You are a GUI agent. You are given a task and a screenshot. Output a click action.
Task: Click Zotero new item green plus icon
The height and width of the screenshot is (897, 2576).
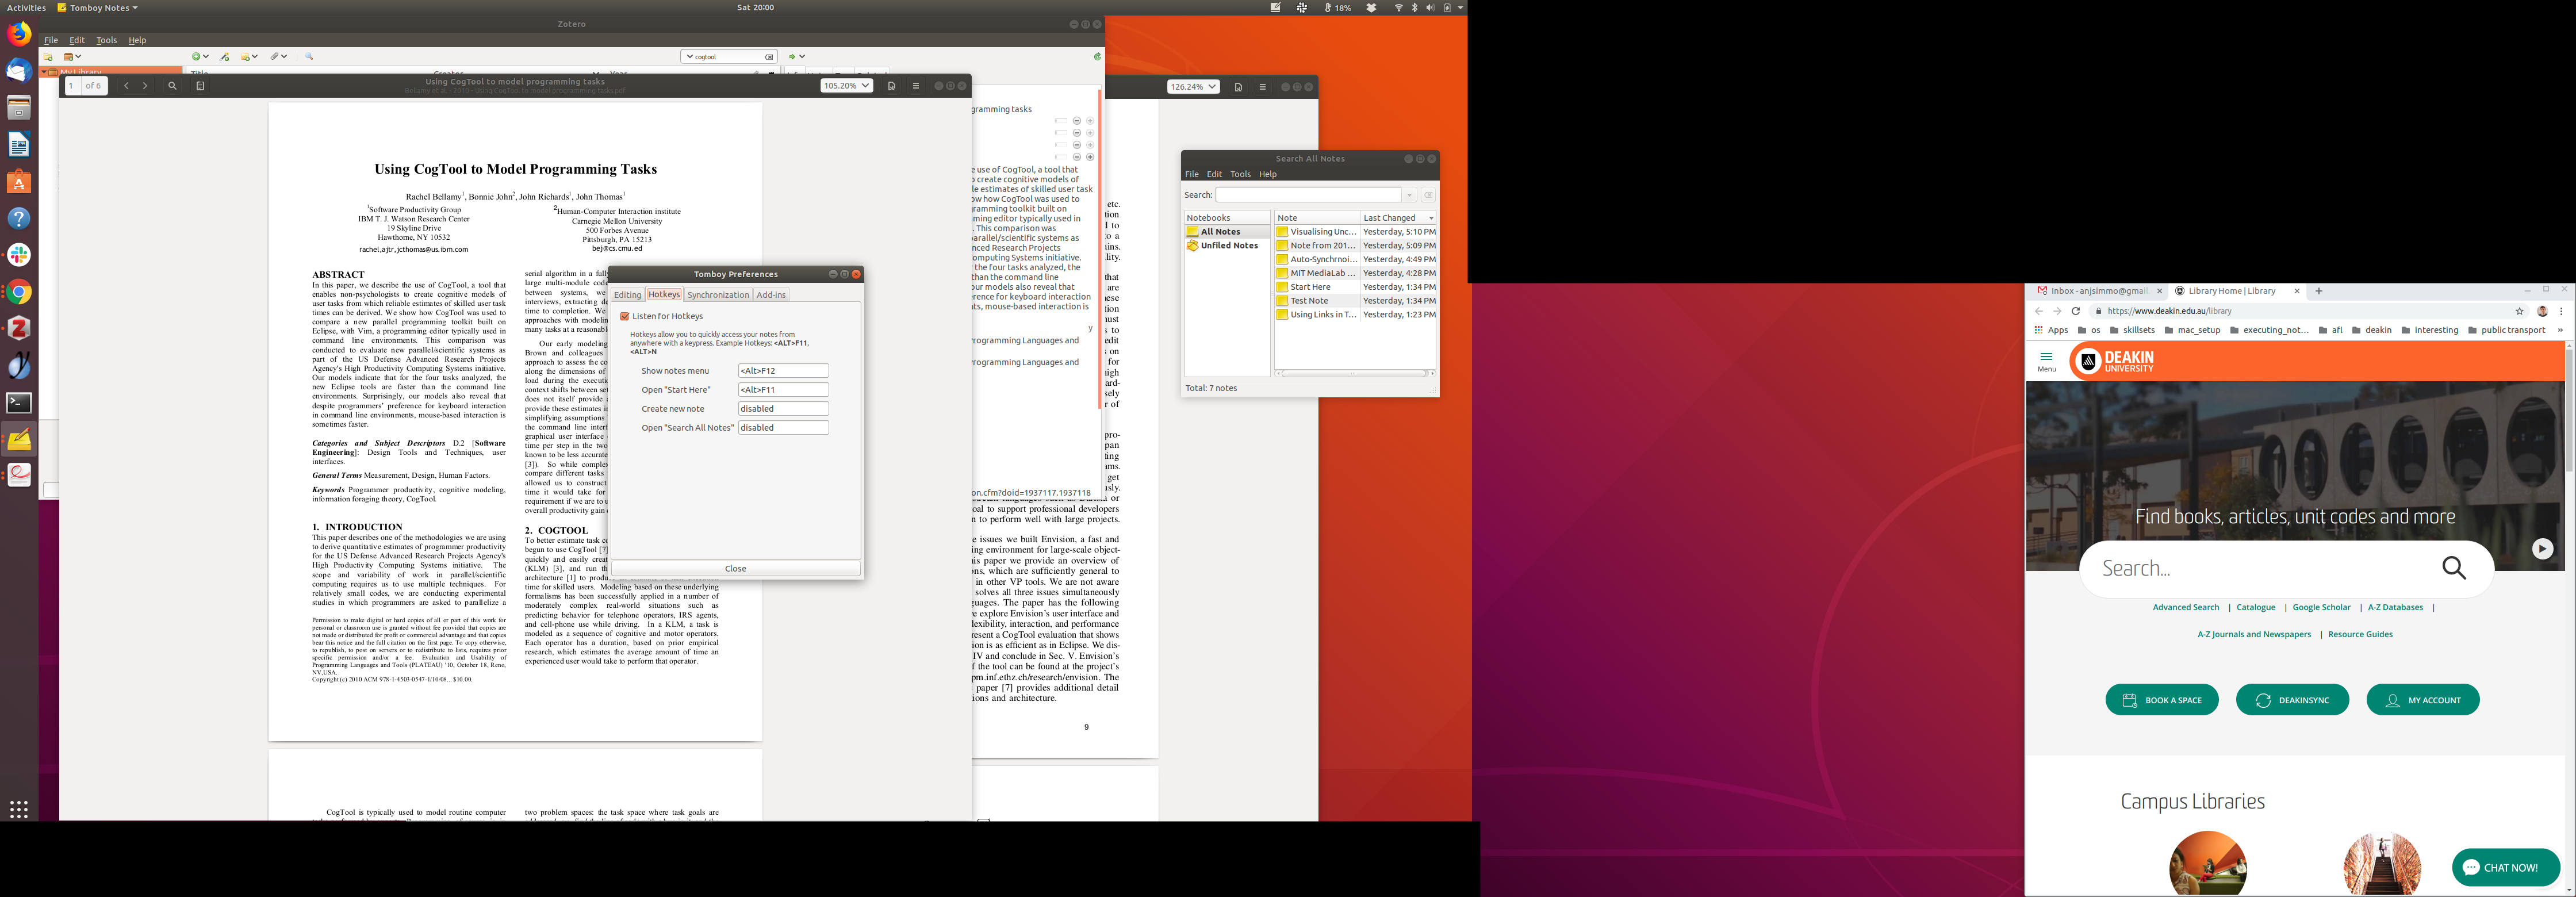197,57
